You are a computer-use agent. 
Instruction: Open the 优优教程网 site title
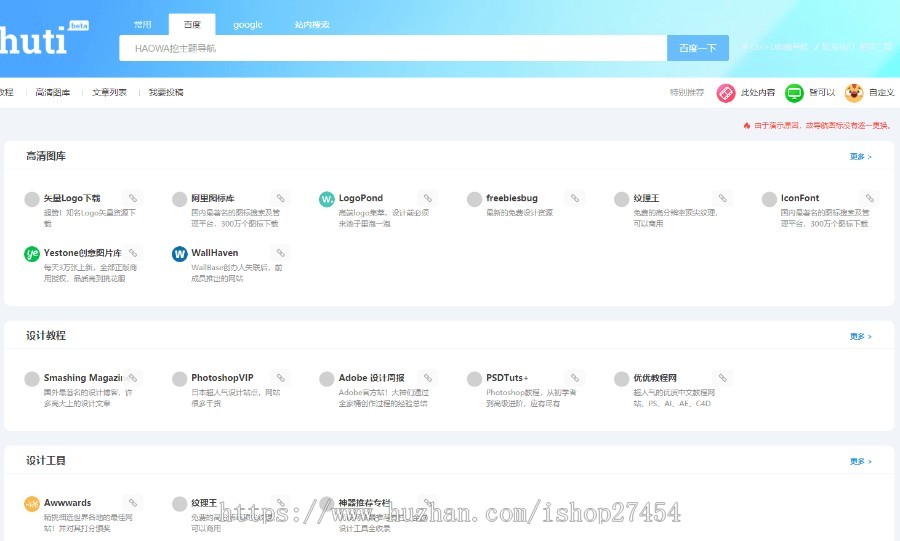coord(655,378)
